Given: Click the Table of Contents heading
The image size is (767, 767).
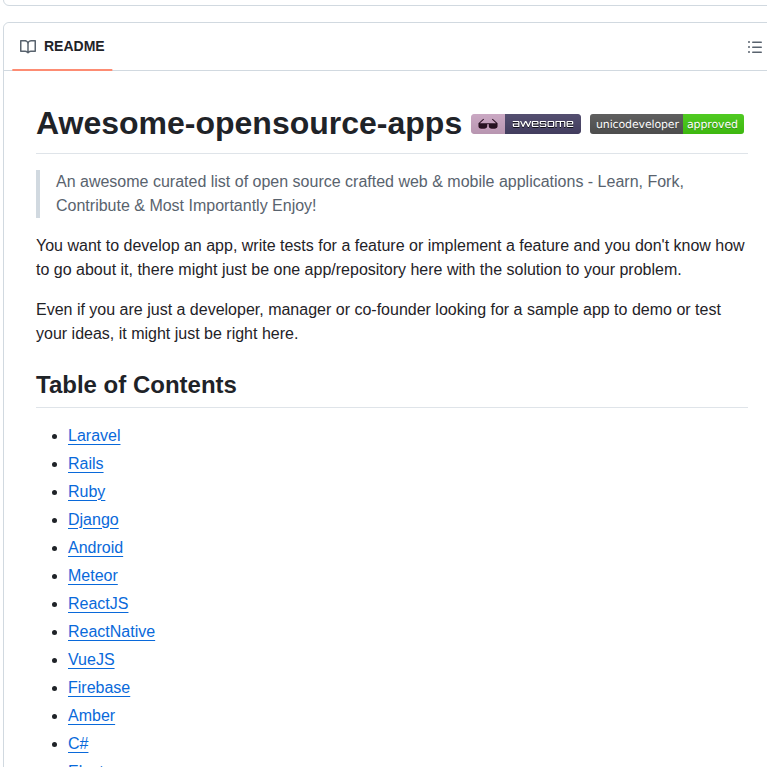Looking at the screenshot, I should (x=136, y=384).
